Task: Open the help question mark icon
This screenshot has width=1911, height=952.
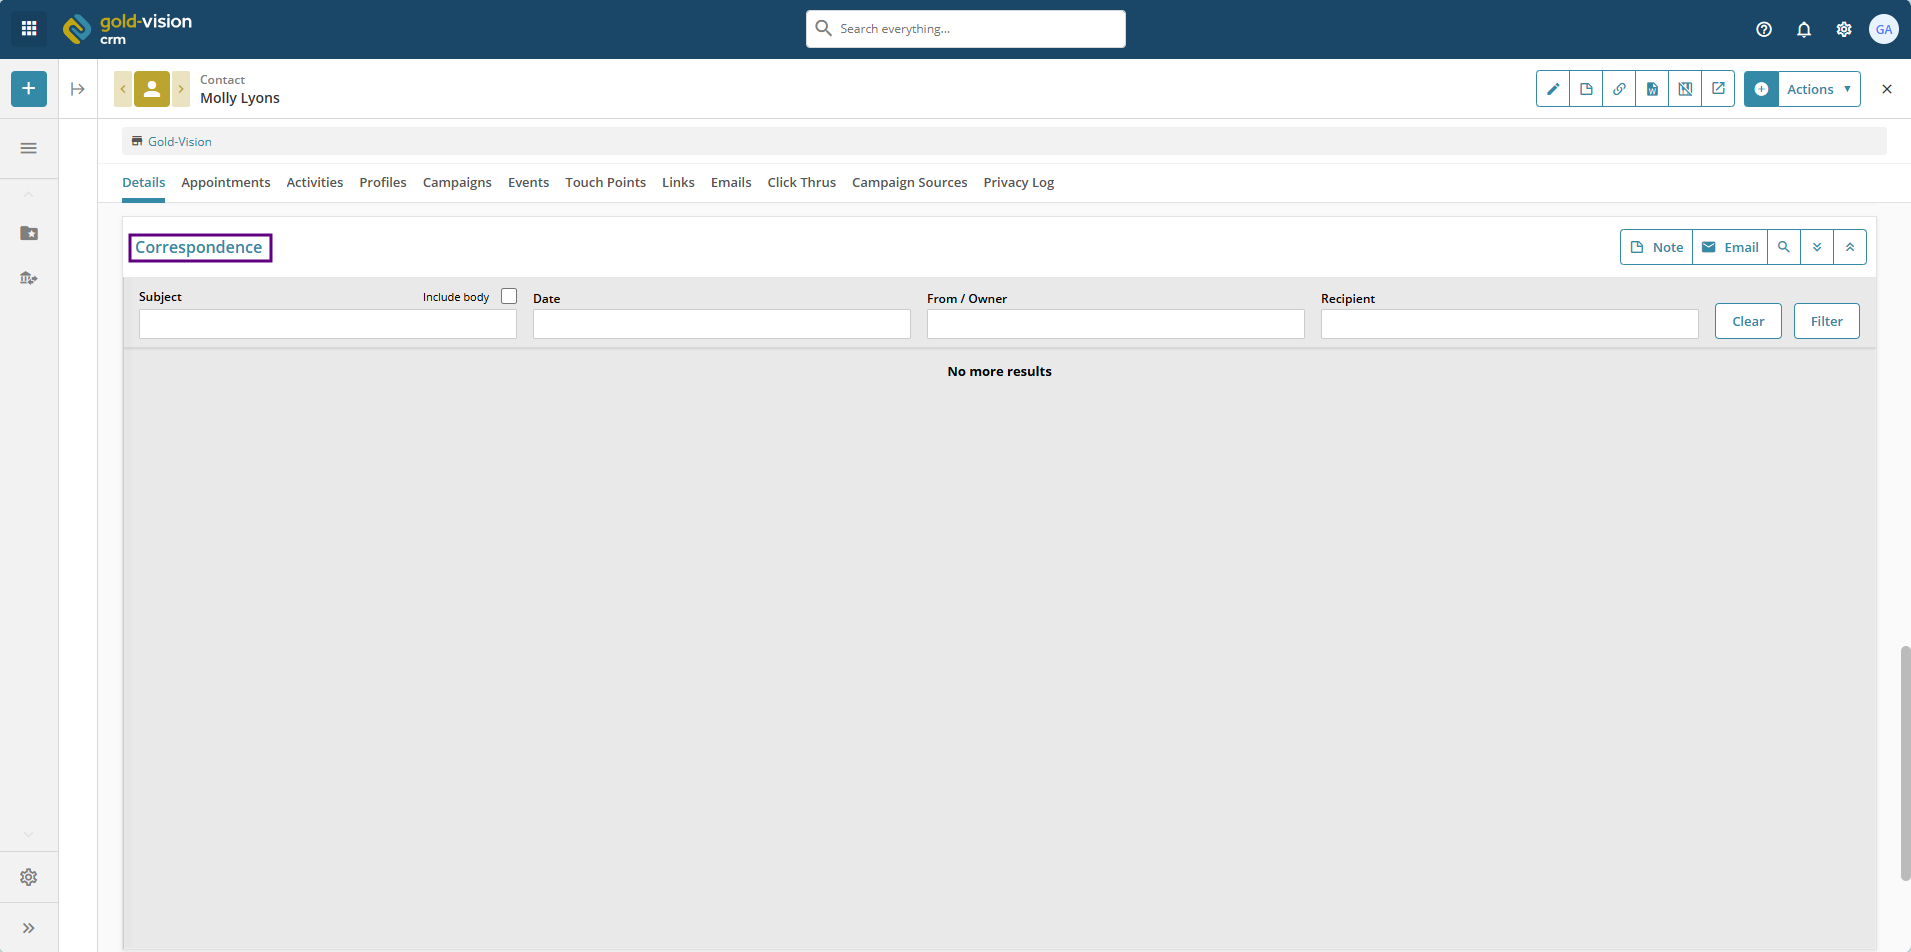Action: 1764,29
